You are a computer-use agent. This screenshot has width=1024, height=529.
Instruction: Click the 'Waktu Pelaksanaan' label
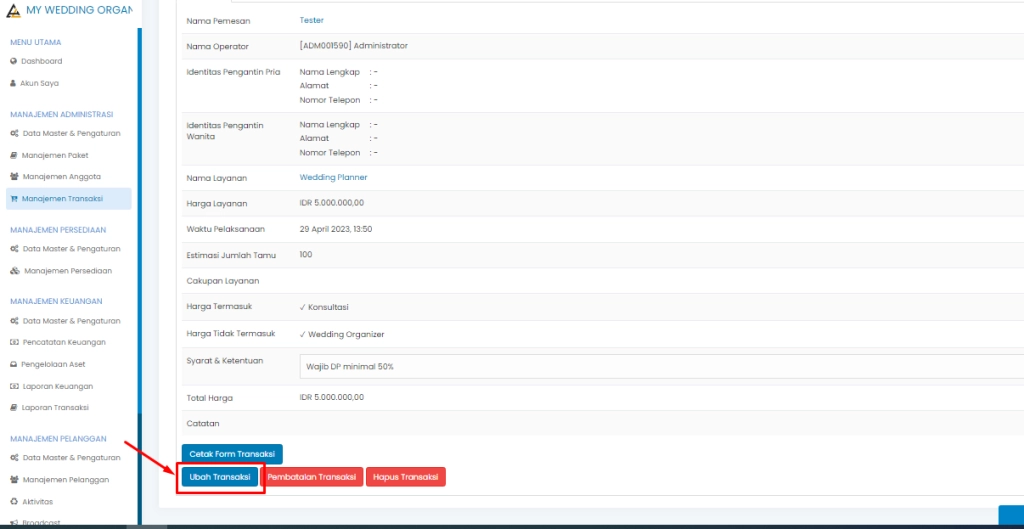point(225,229)
